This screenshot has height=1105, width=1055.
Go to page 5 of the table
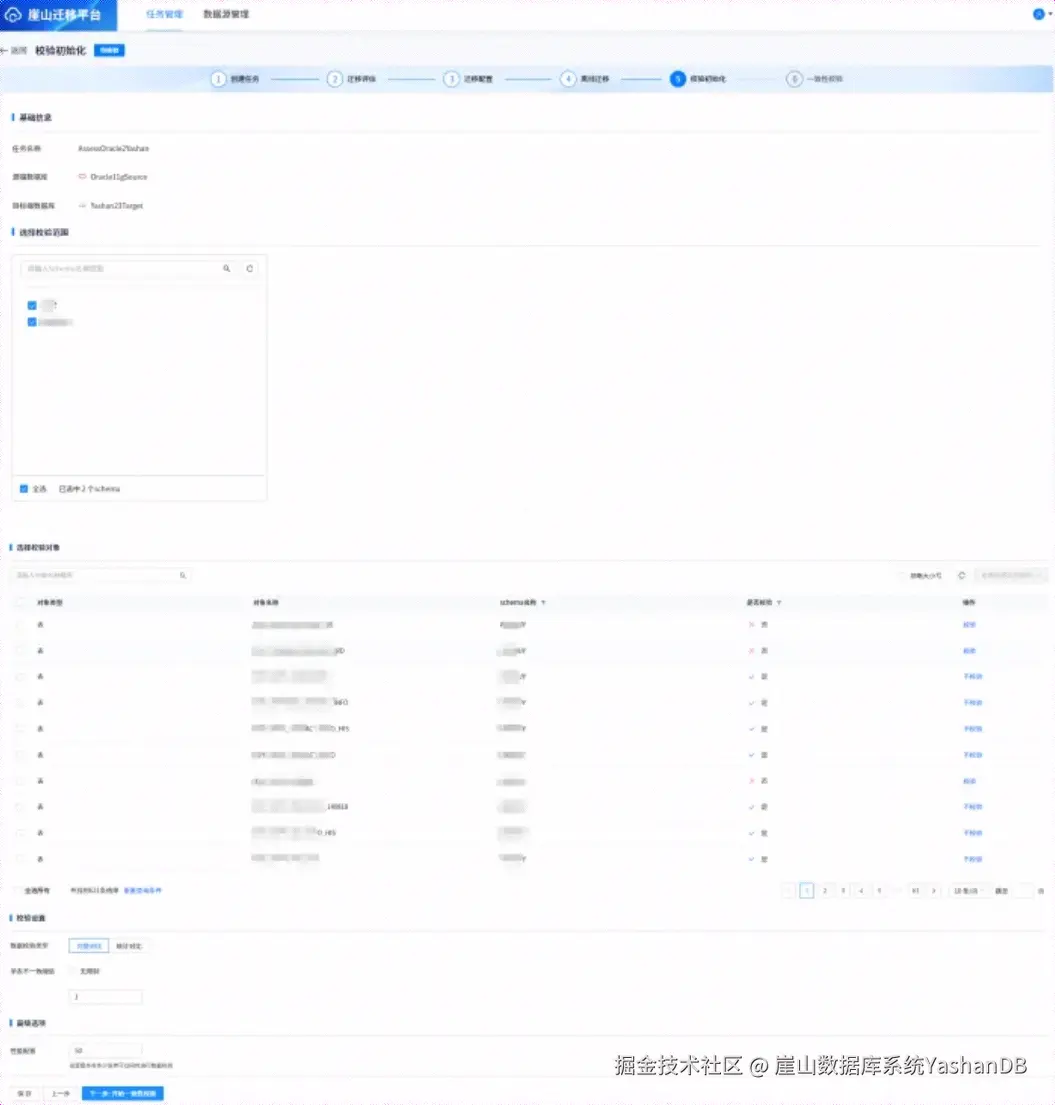click(879, 891)
